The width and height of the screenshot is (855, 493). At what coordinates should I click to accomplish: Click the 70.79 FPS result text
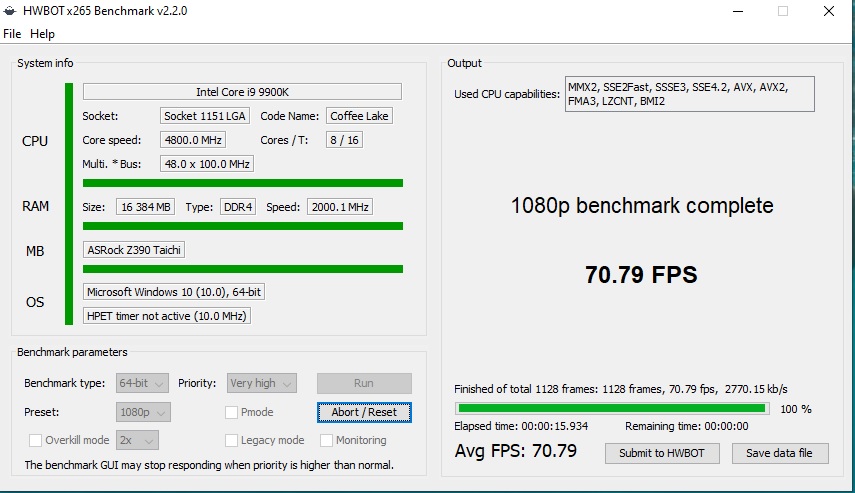(641, 275)
